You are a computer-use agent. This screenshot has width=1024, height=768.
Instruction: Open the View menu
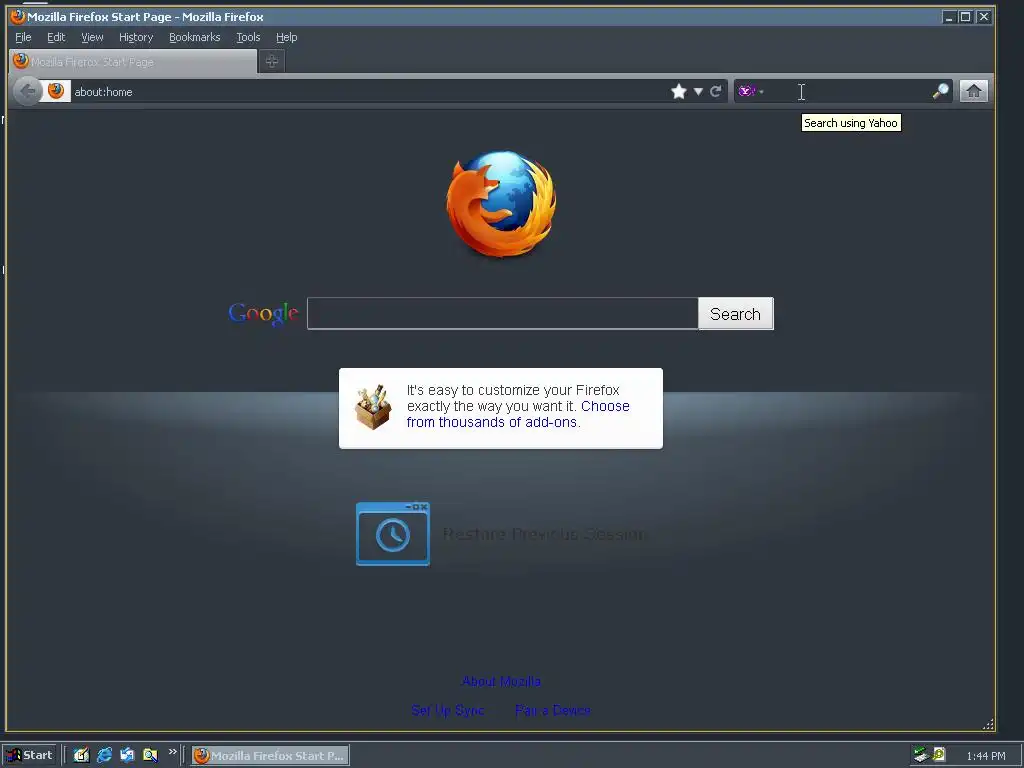click(92, 37)
